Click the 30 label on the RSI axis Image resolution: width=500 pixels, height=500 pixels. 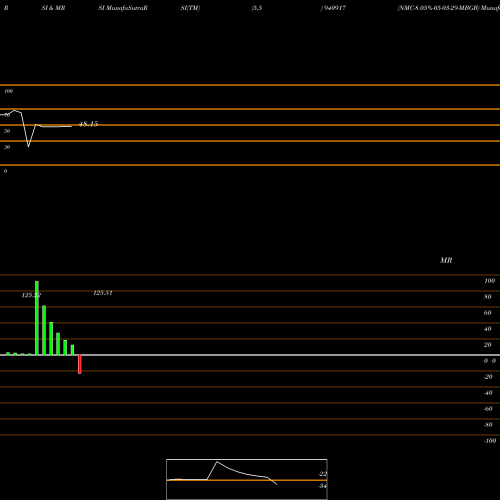[x=7, y=147]
